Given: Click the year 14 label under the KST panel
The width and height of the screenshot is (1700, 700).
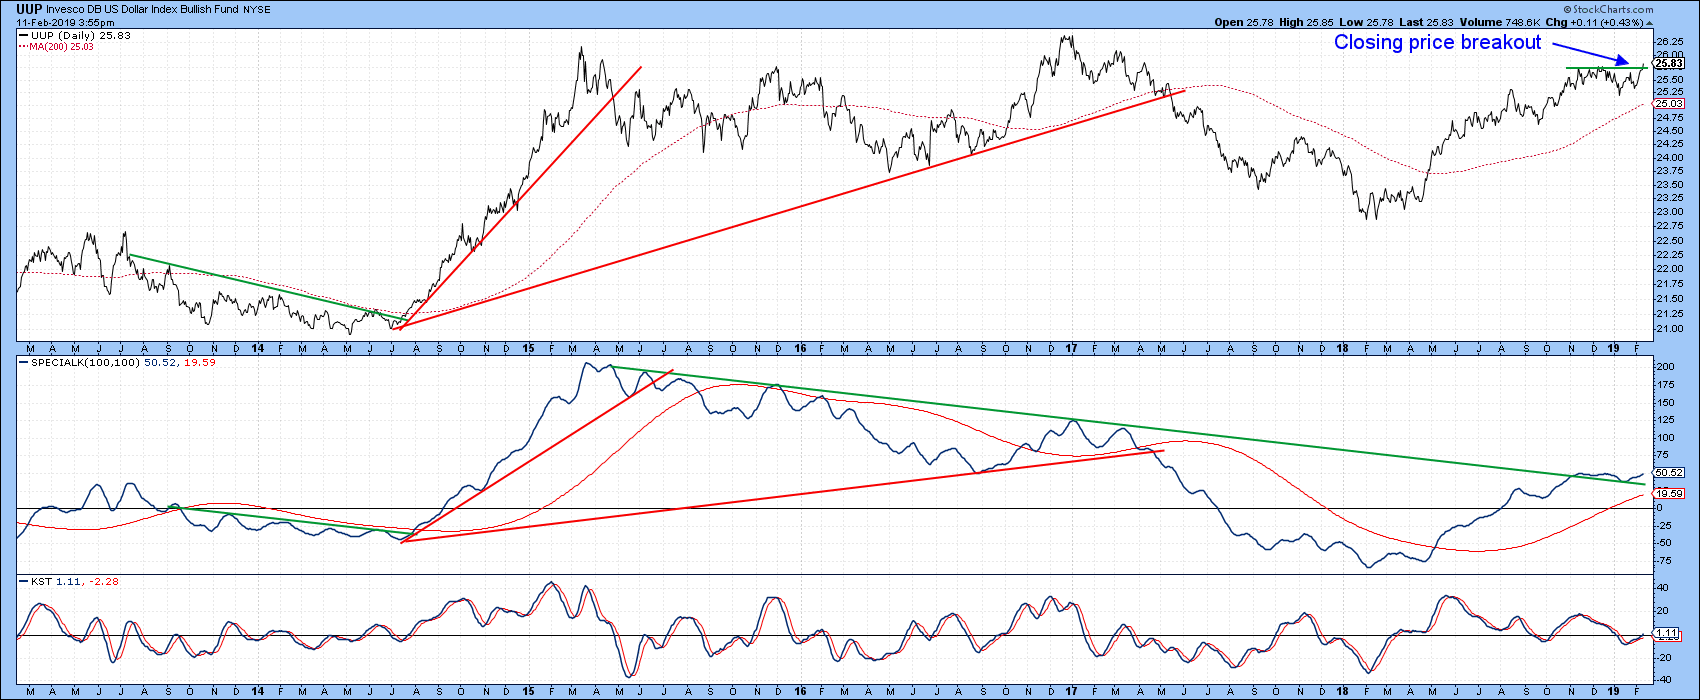Looking at the screenshot, I should [x=258, y=693].
